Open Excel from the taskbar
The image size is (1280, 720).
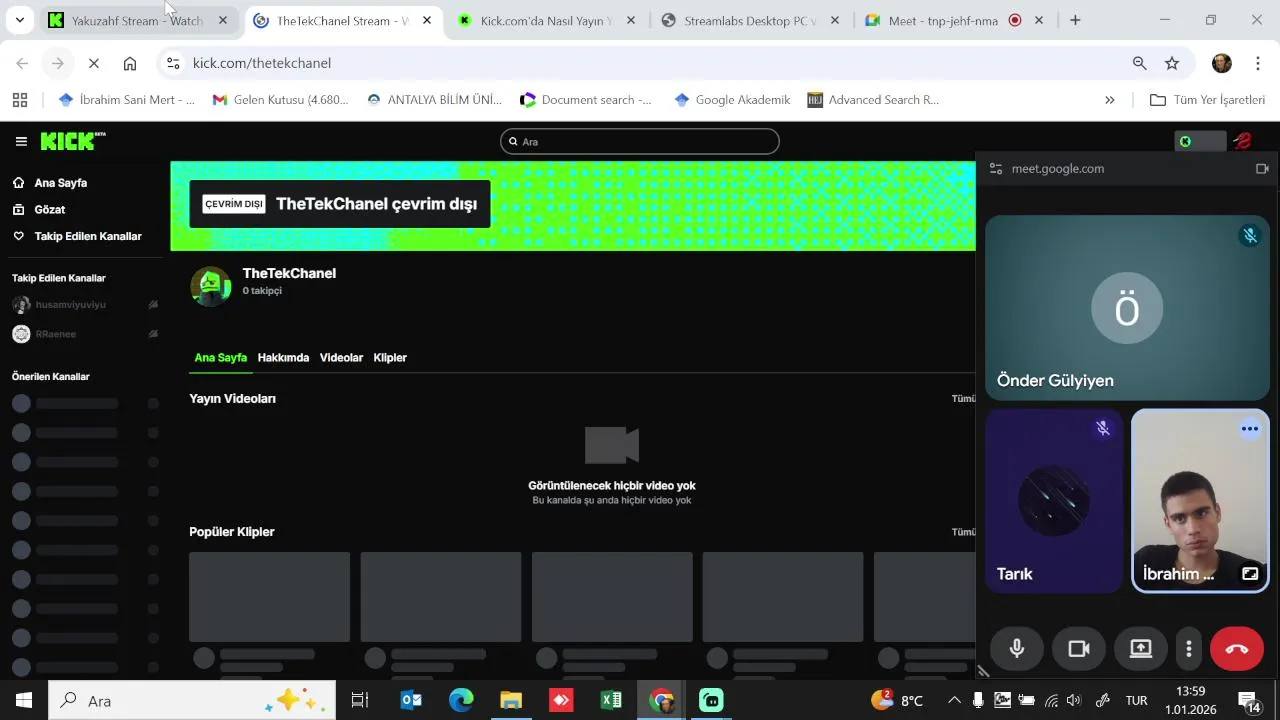[611, 701]
